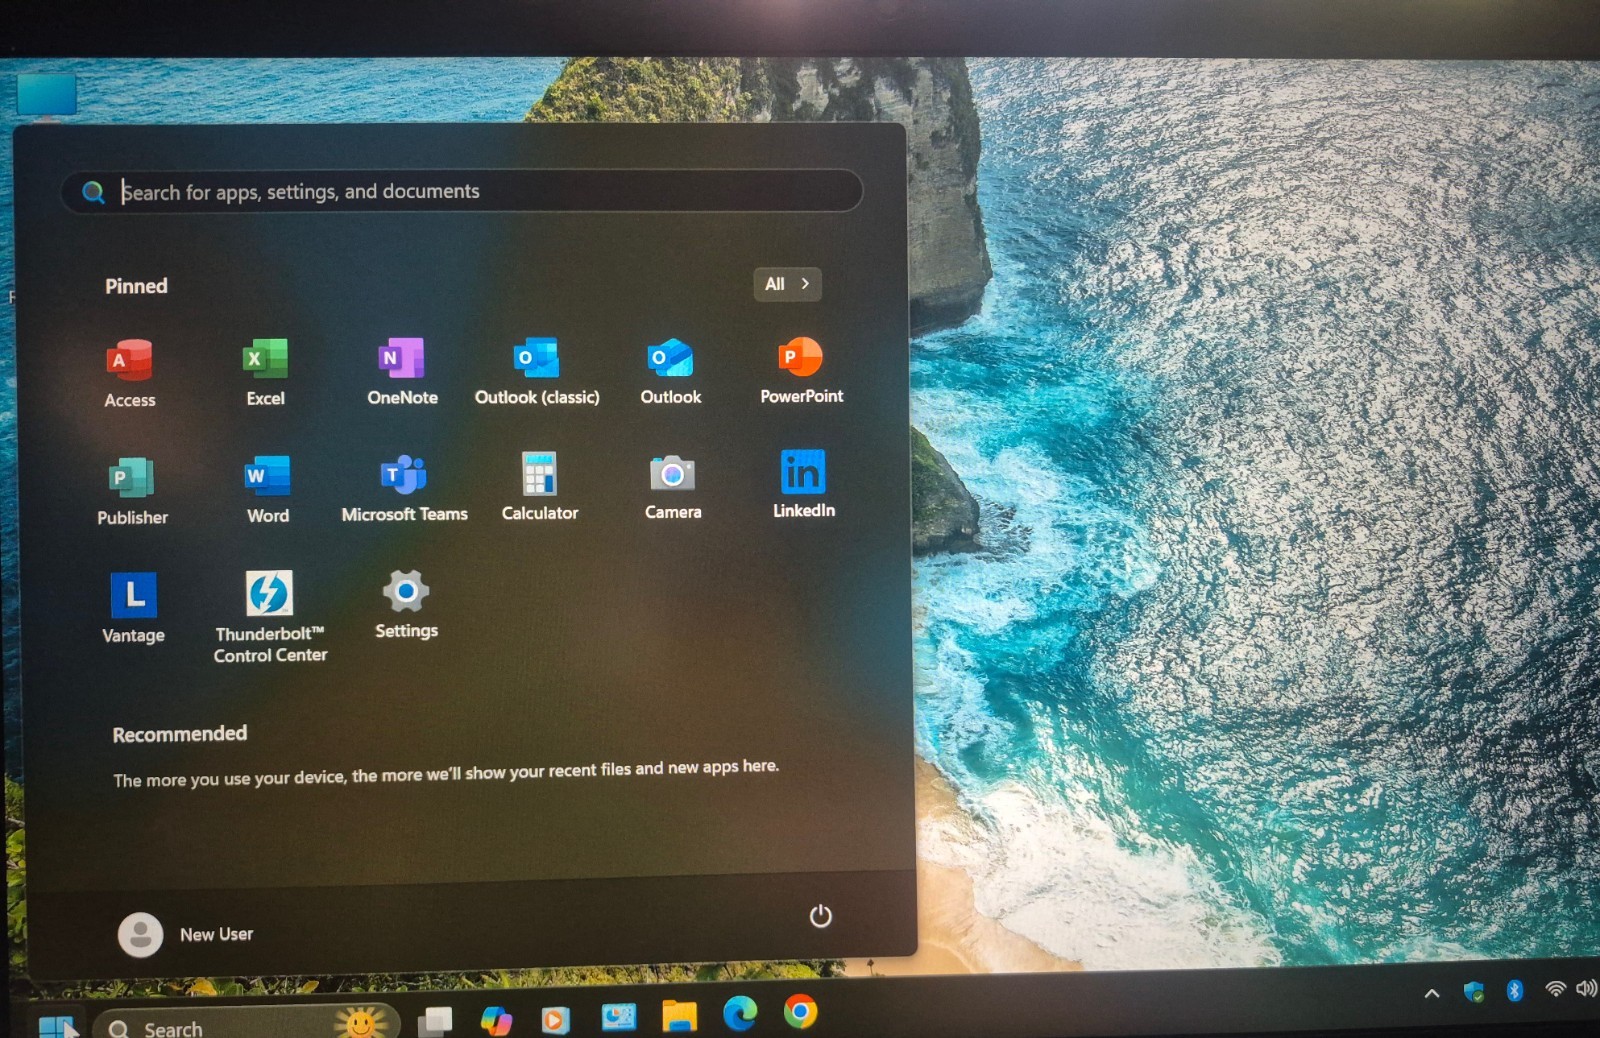This screenshot has height=1038, width=1600.
Task: Launch the Camera app
Action: pyautogui.click(x=672, y=486)
